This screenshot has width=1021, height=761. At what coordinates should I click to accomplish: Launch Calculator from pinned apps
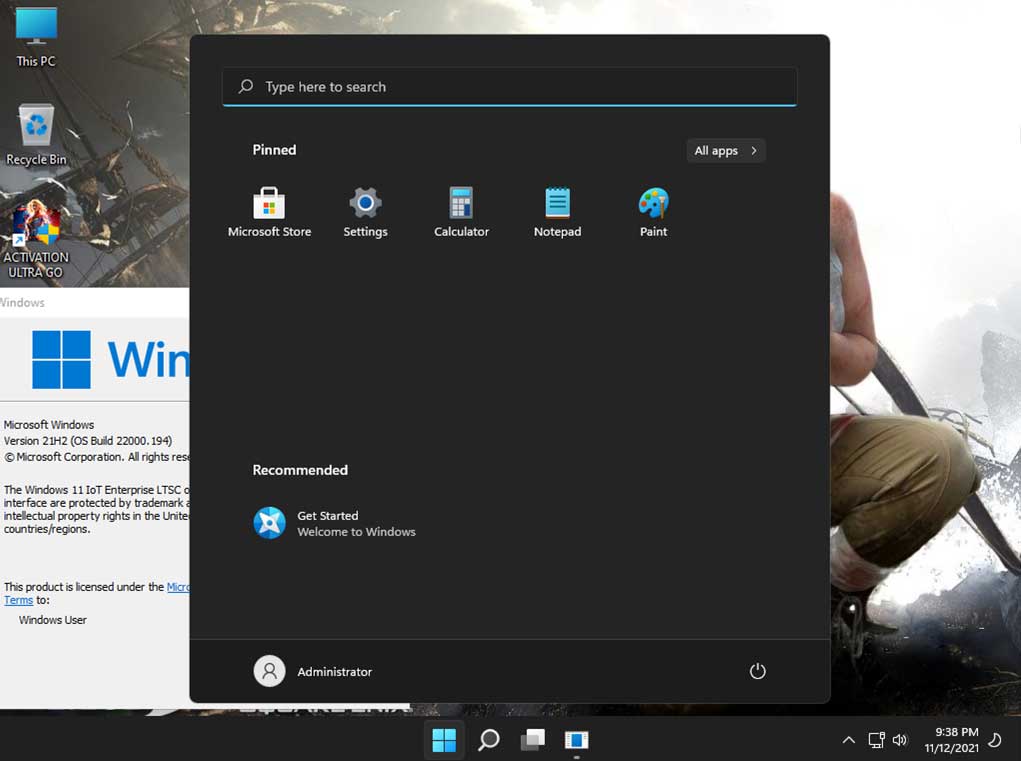point(461,212)
